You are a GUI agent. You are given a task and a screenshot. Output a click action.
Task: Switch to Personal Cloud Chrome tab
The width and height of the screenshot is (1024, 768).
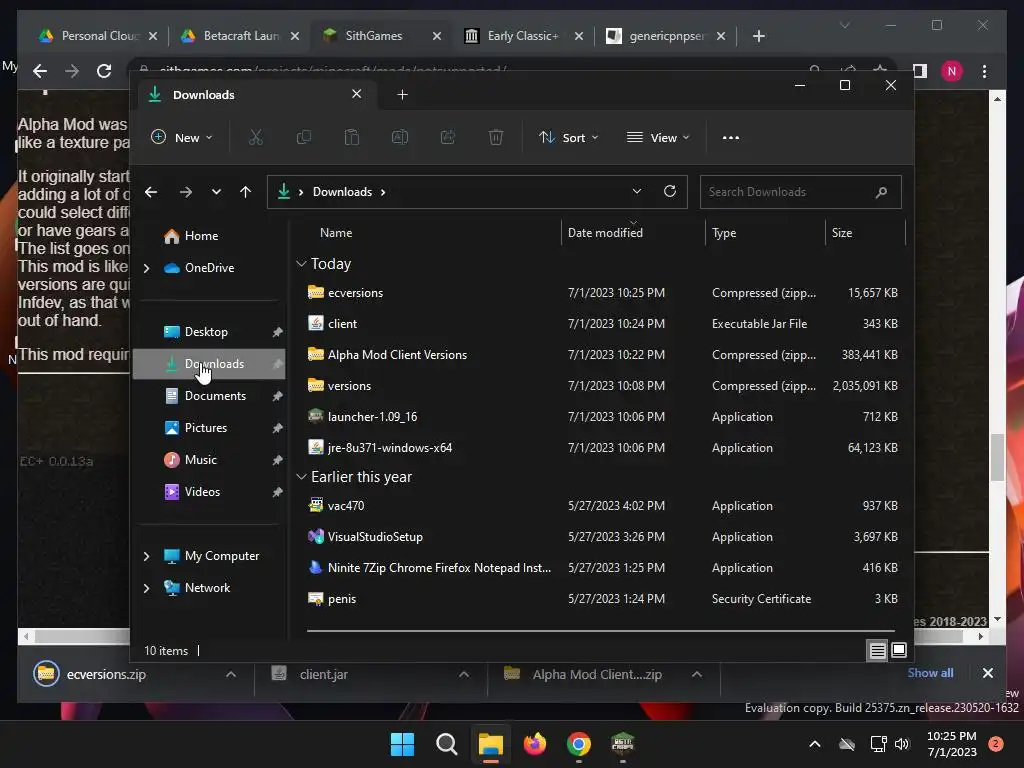click(98, 36)
